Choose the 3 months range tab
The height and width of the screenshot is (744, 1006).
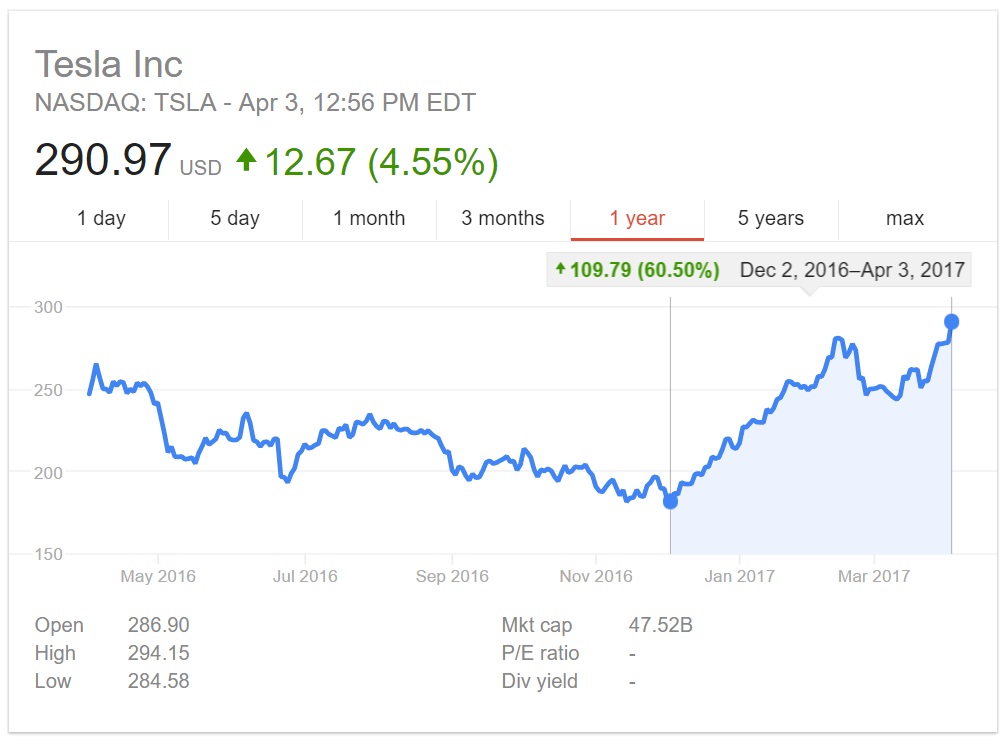pos(503,218)
